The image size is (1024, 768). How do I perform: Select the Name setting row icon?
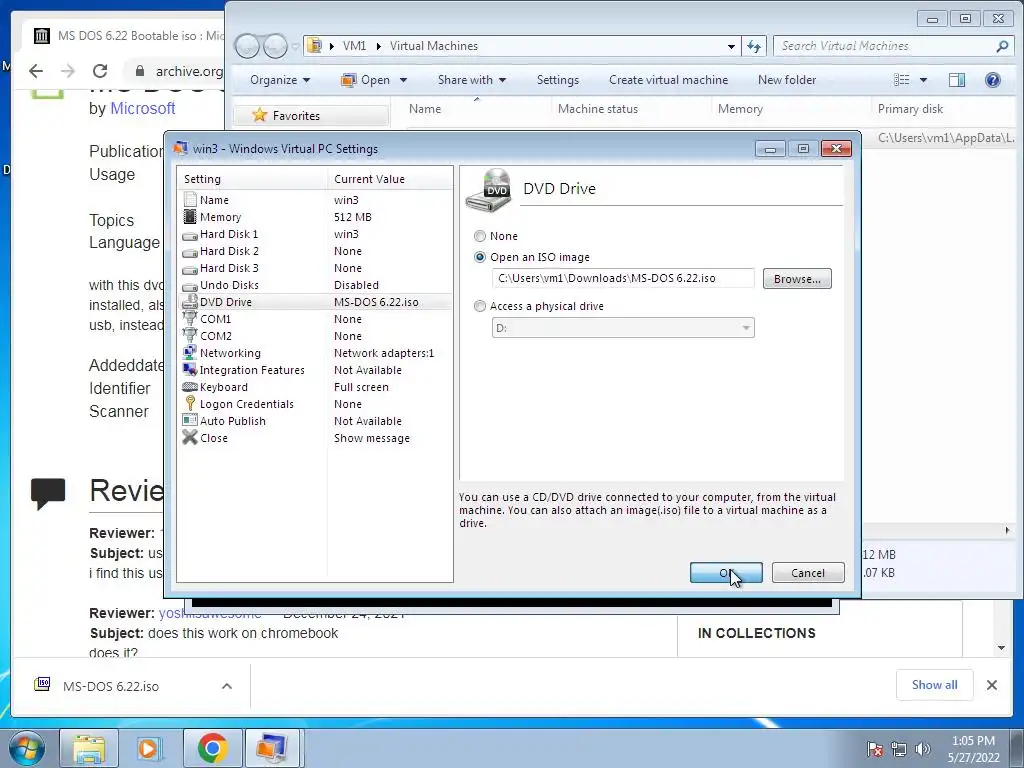(190, 200)
